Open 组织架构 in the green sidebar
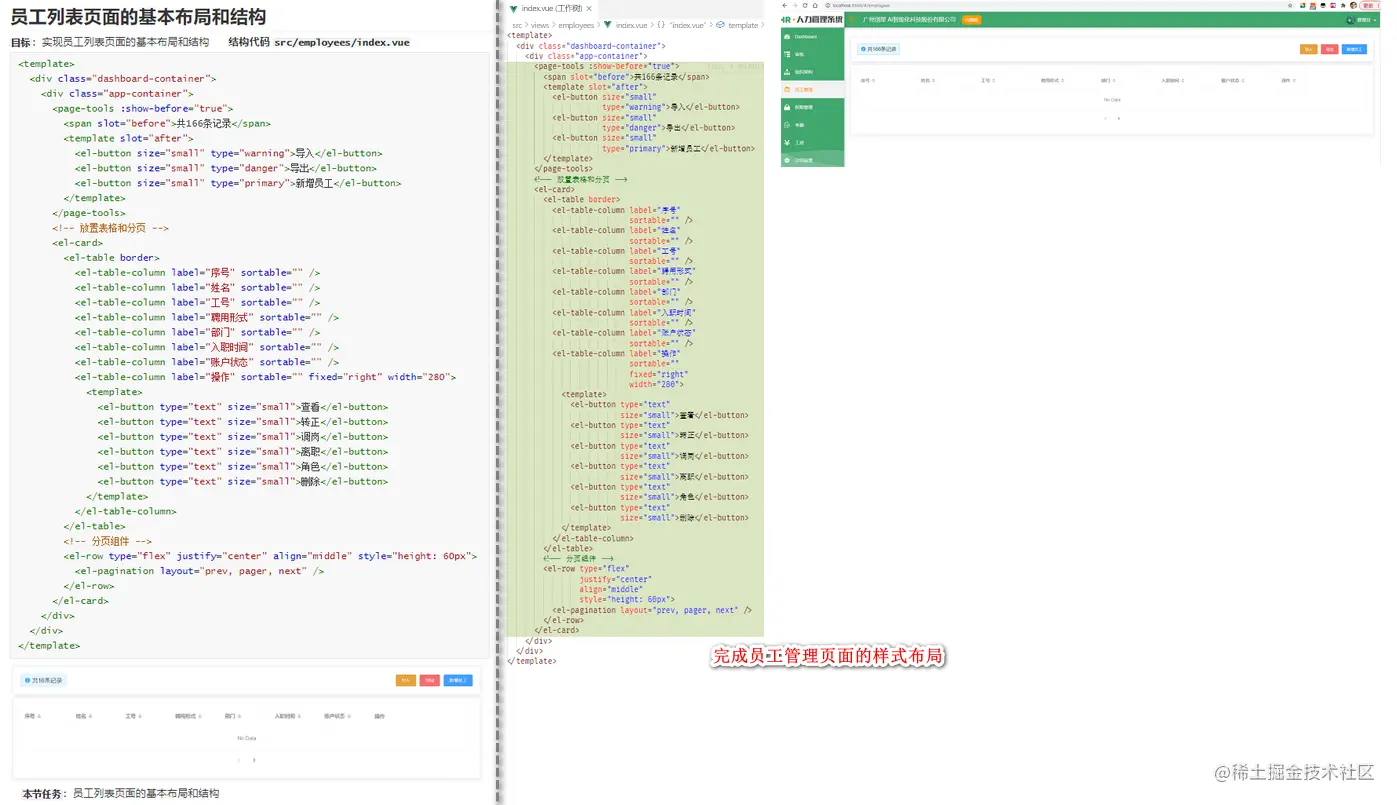The width and height of the screenshot is (1397, 805). point(812,72)
